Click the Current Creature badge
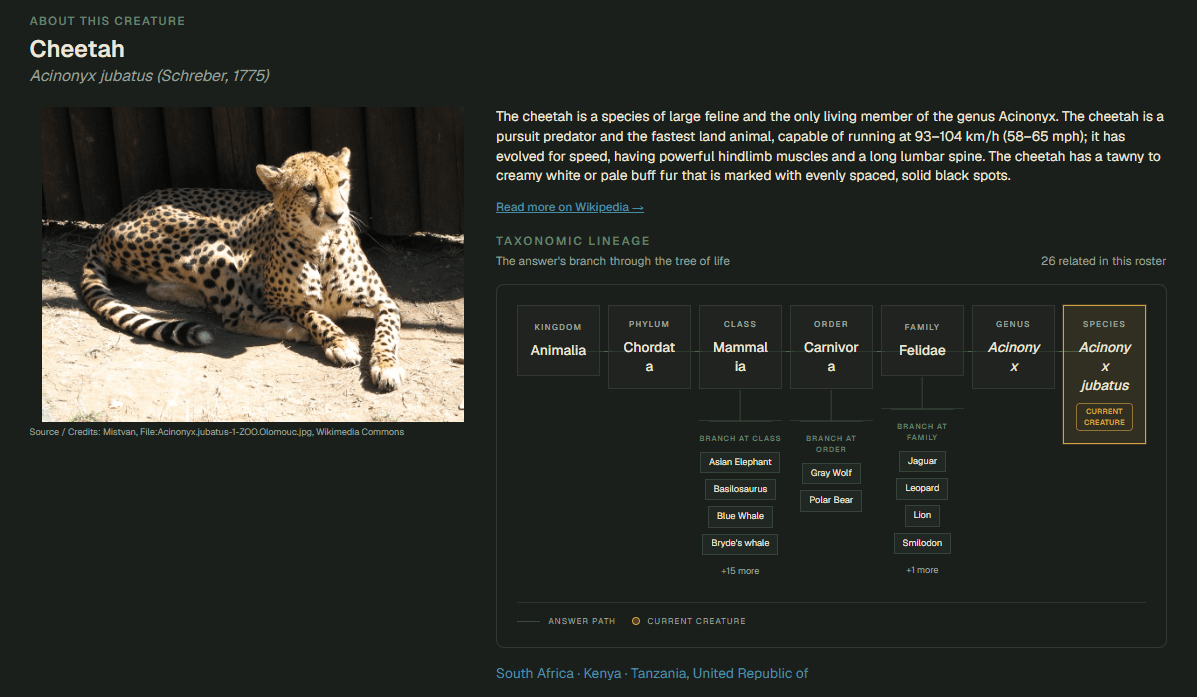 [x=1104, y=417]
